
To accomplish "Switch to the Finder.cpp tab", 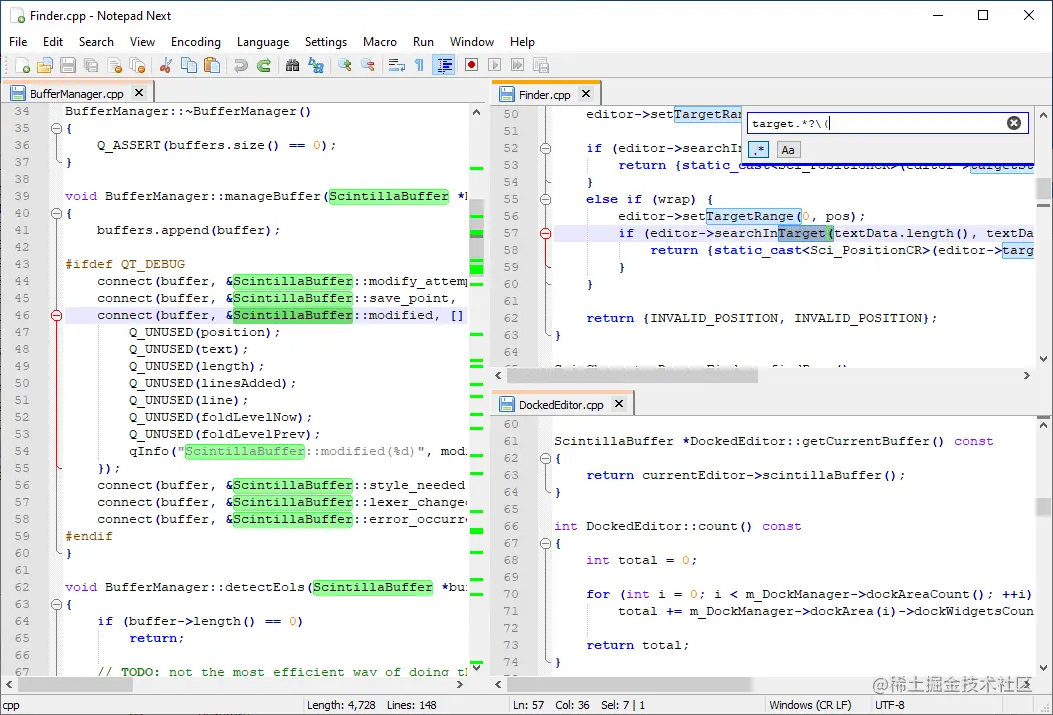I will tap(544, 95).
